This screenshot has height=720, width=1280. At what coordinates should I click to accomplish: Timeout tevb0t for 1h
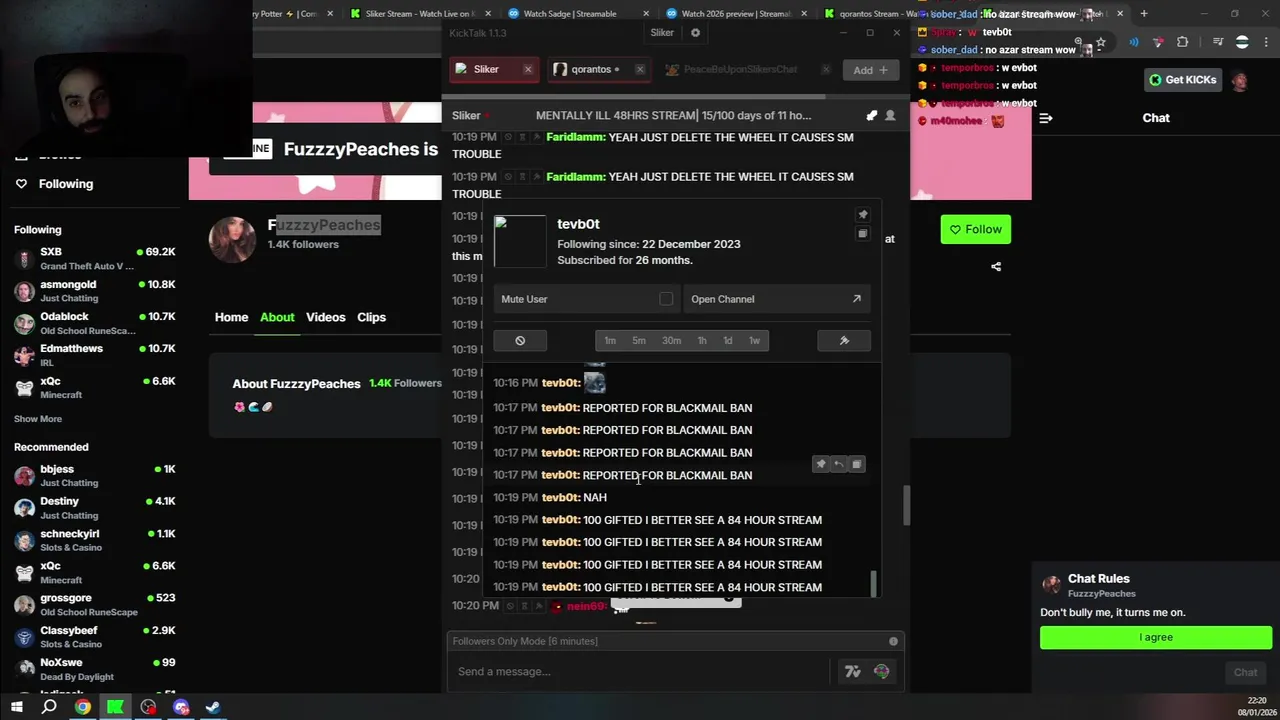click(702, 340)
